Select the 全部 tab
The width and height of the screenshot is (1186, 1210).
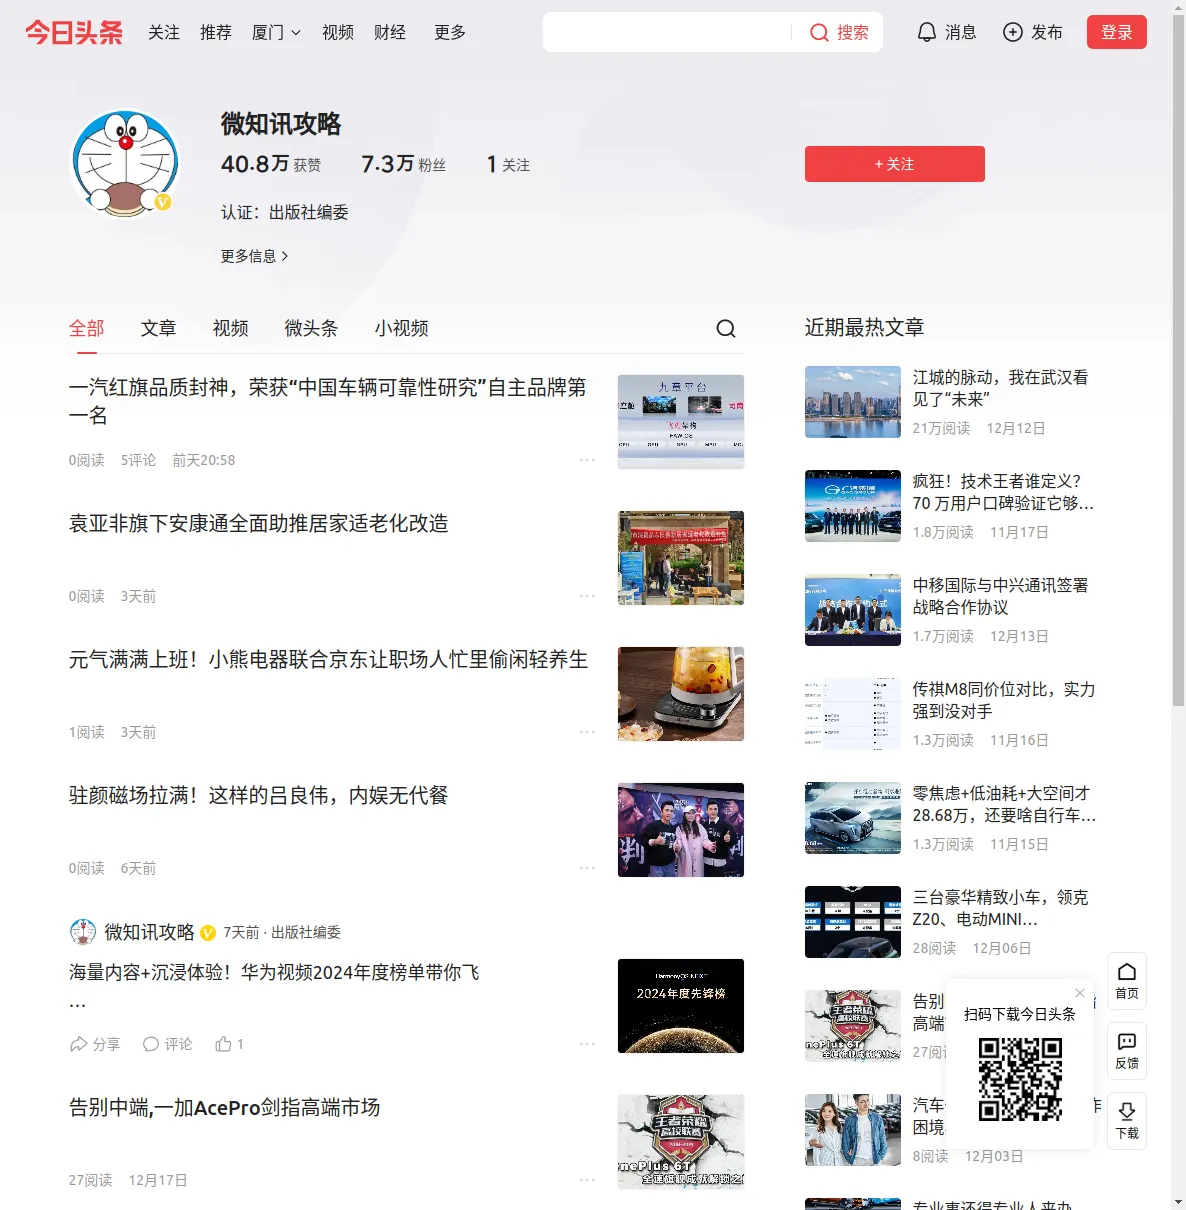coord(87,328)
